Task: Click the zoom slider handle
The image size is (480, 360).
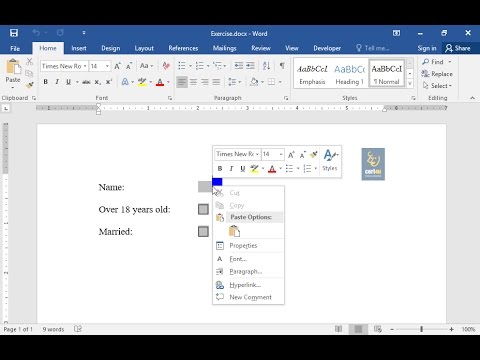Action: (421, 329)
